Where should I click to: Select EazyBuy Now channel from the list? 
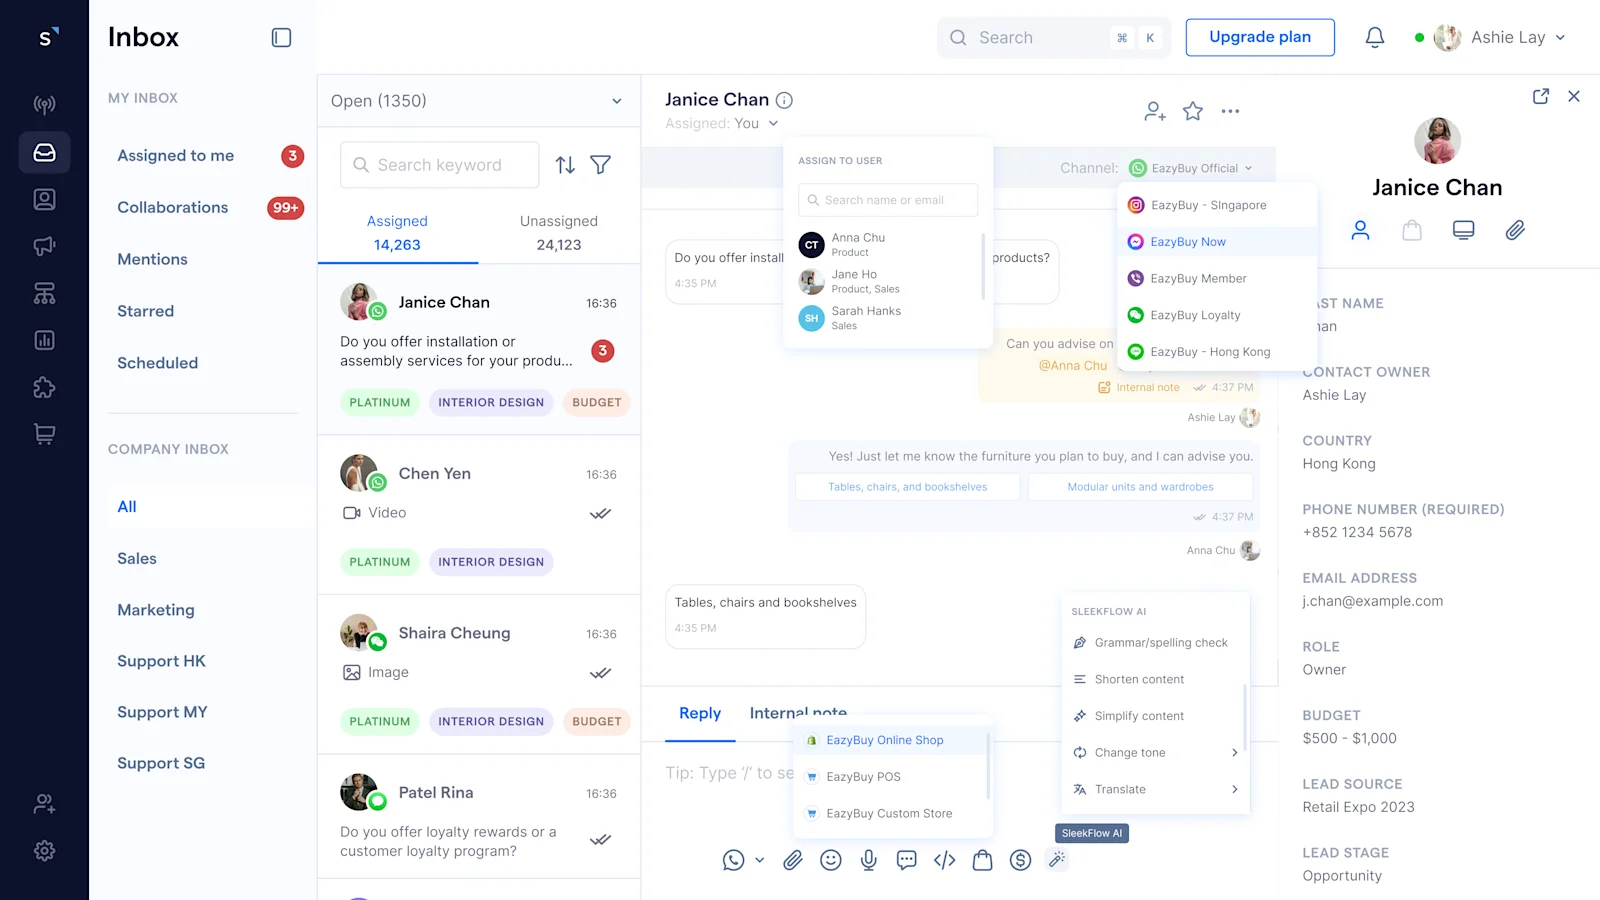point(1188,241)
